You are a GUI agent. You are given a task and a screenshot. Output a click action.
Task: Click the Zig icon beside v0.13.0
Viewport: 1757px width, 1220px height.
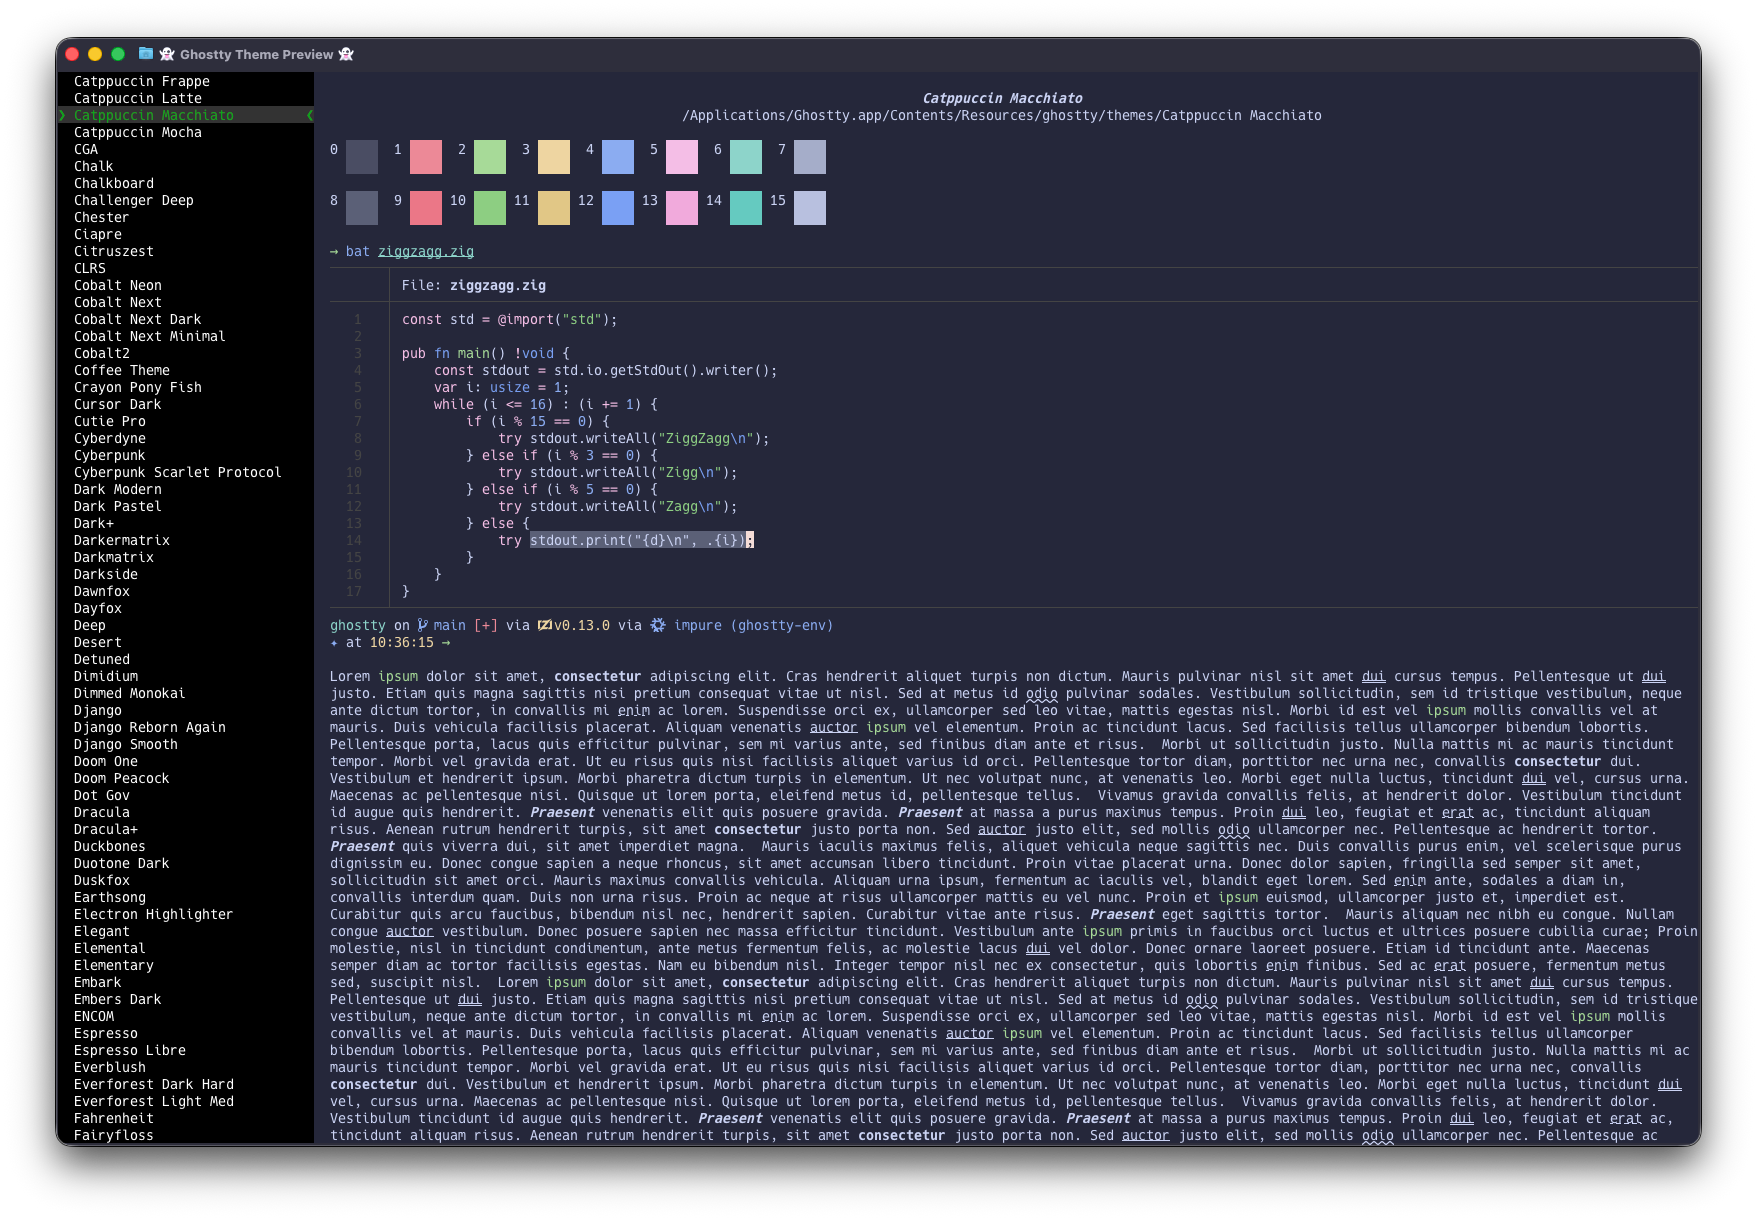544,625
